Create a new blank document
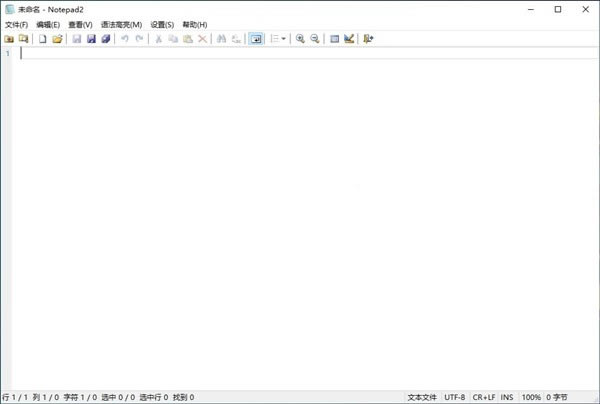Image resolution: width=600 pixels, height=404 pixels. coord(43,39)
